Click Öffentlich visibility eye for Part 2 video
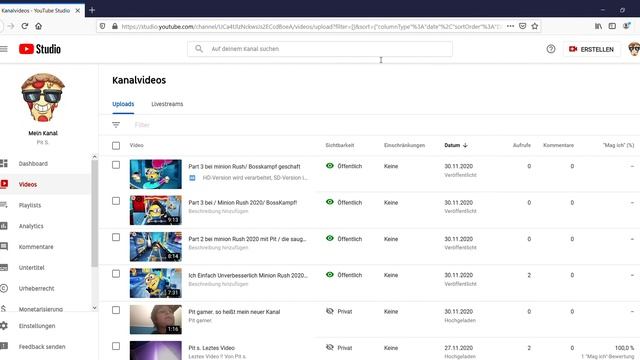This screenshot has width=640, height=360. coord(330,238)
